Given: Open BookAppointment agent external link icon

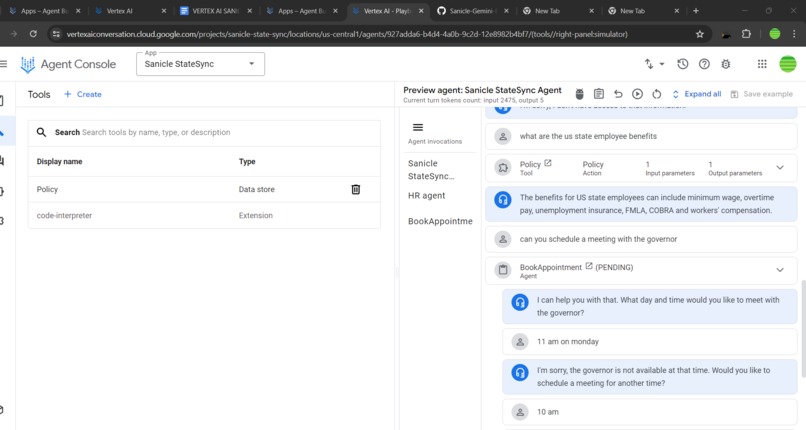Looking at the screenshot, I should [589, 266].
